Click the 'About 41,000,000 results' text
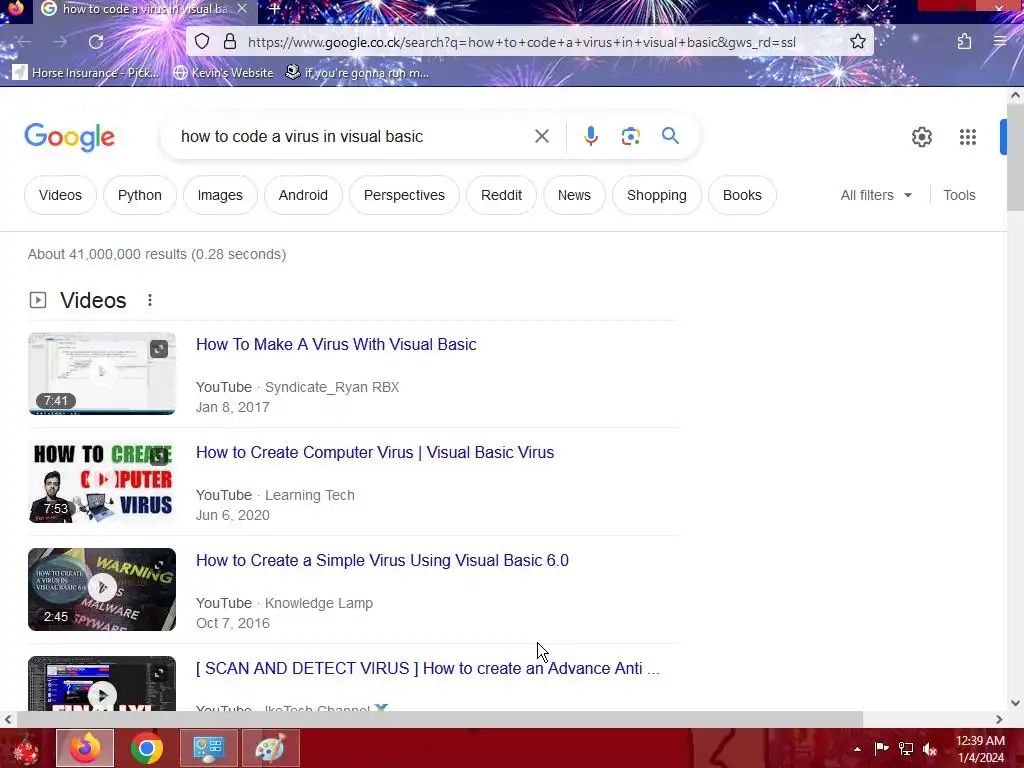 point(157,254)
